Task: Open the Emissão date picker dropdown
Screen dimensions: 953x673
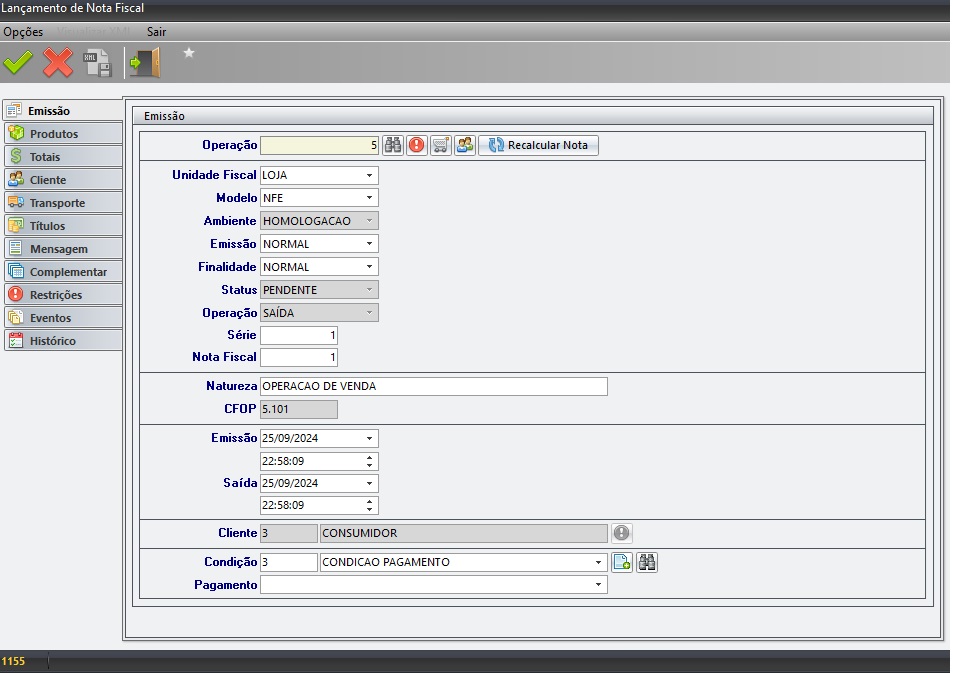Action: [369, 438]
